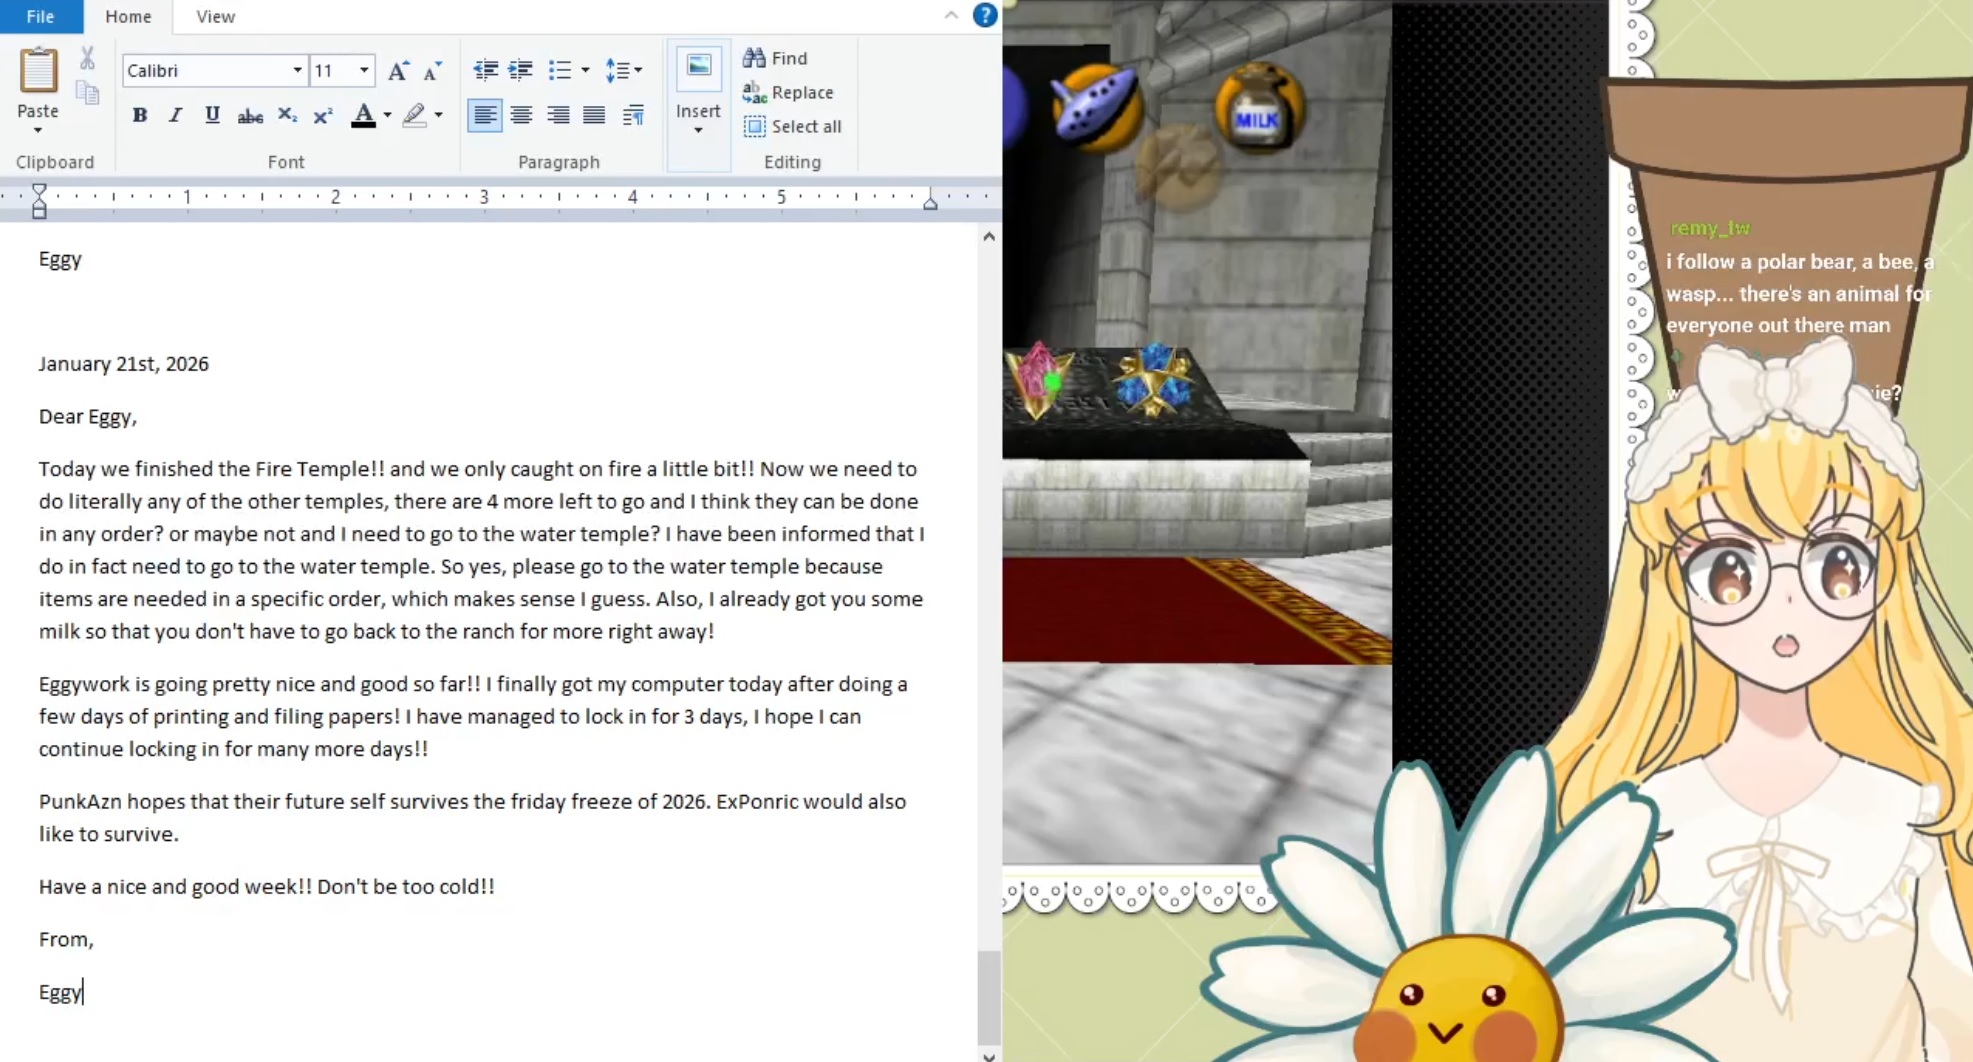The height and width of the screenshot is (1062, 1973).
Task: Open the Paste options arrow
Action: click(x=38, y=130)
